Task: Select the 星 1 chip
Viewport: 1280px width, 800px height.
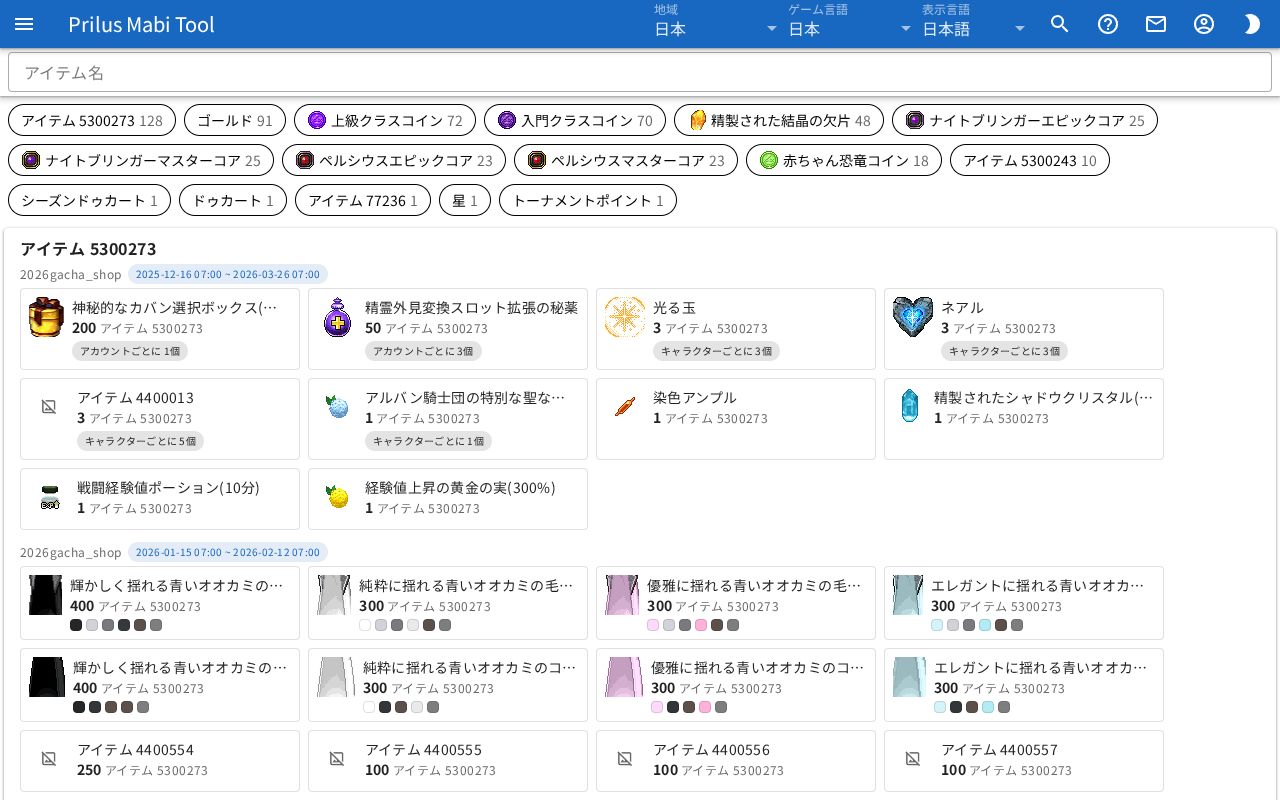Action: (x=465, y=200)
